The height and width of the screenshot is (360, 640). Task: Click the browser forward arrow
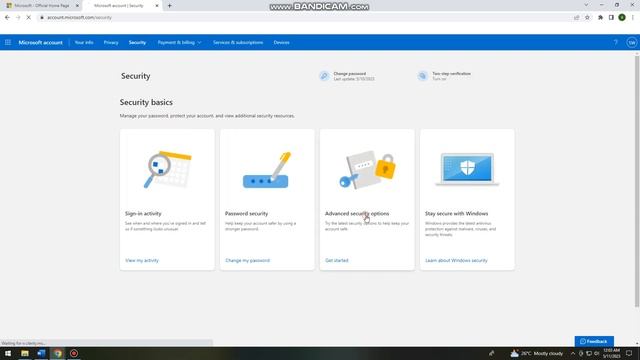(18, 18)
